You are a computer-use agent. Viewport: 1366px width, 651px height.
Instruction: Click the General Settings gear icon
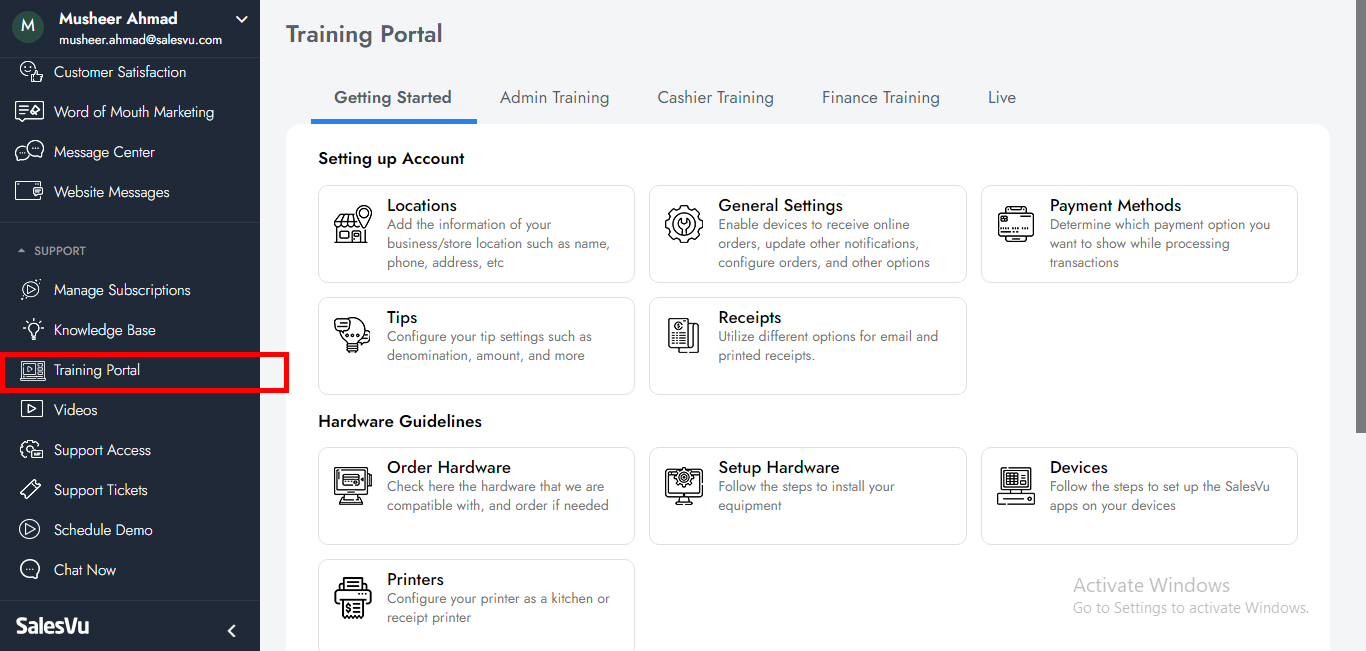684,225
